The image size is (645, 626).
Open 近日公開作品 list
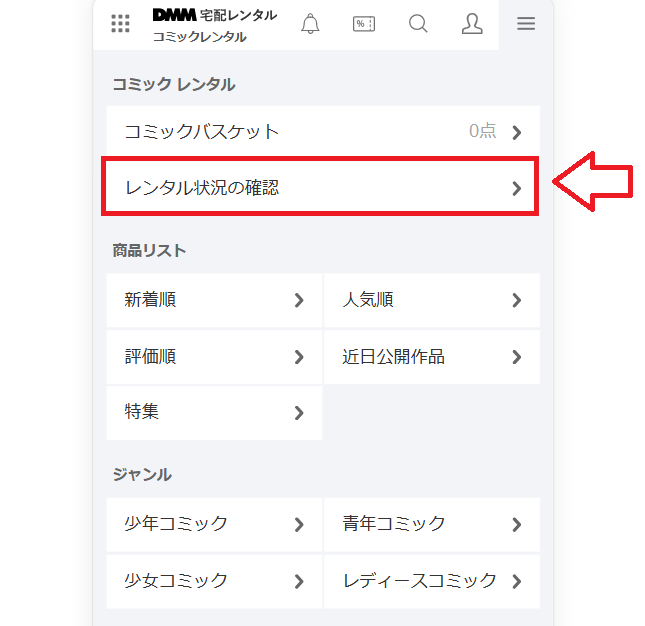[x=432, y=357]
